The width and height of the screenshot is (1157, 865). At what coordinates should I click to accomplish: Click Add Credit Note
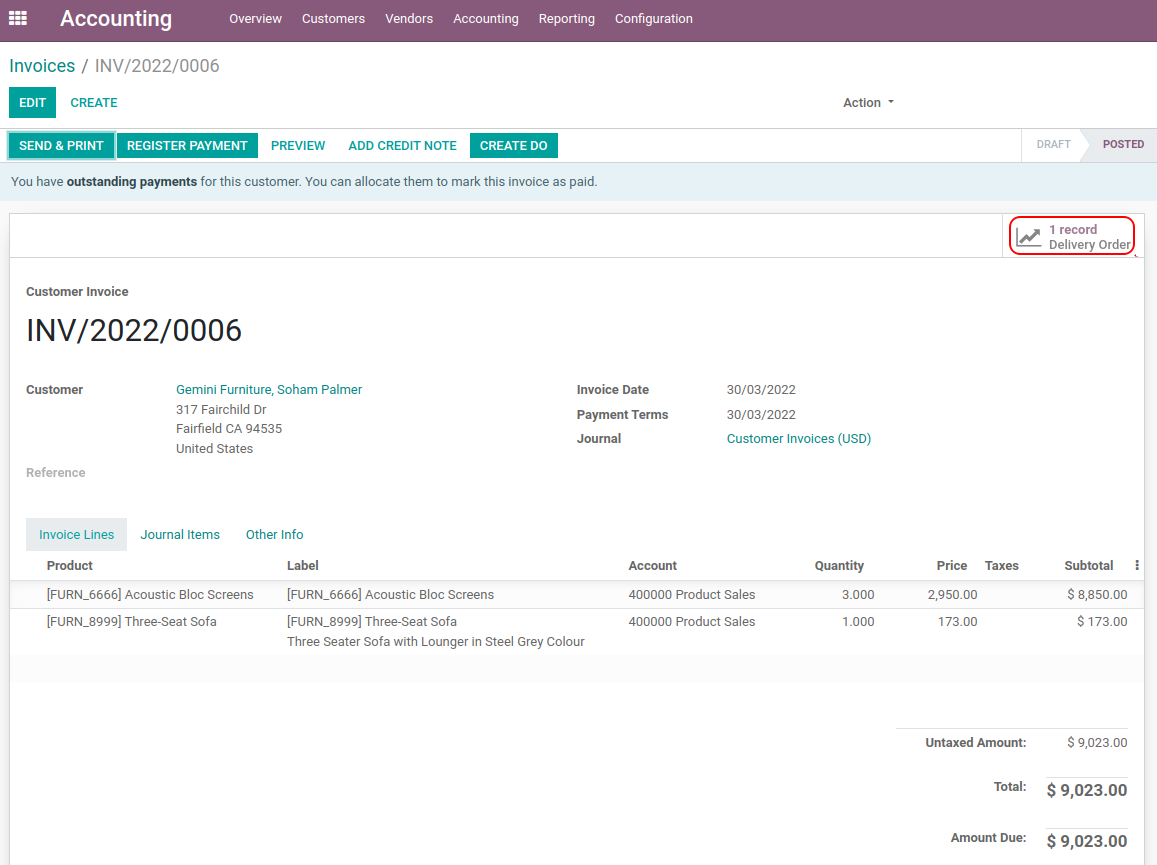tap(402, 146)
